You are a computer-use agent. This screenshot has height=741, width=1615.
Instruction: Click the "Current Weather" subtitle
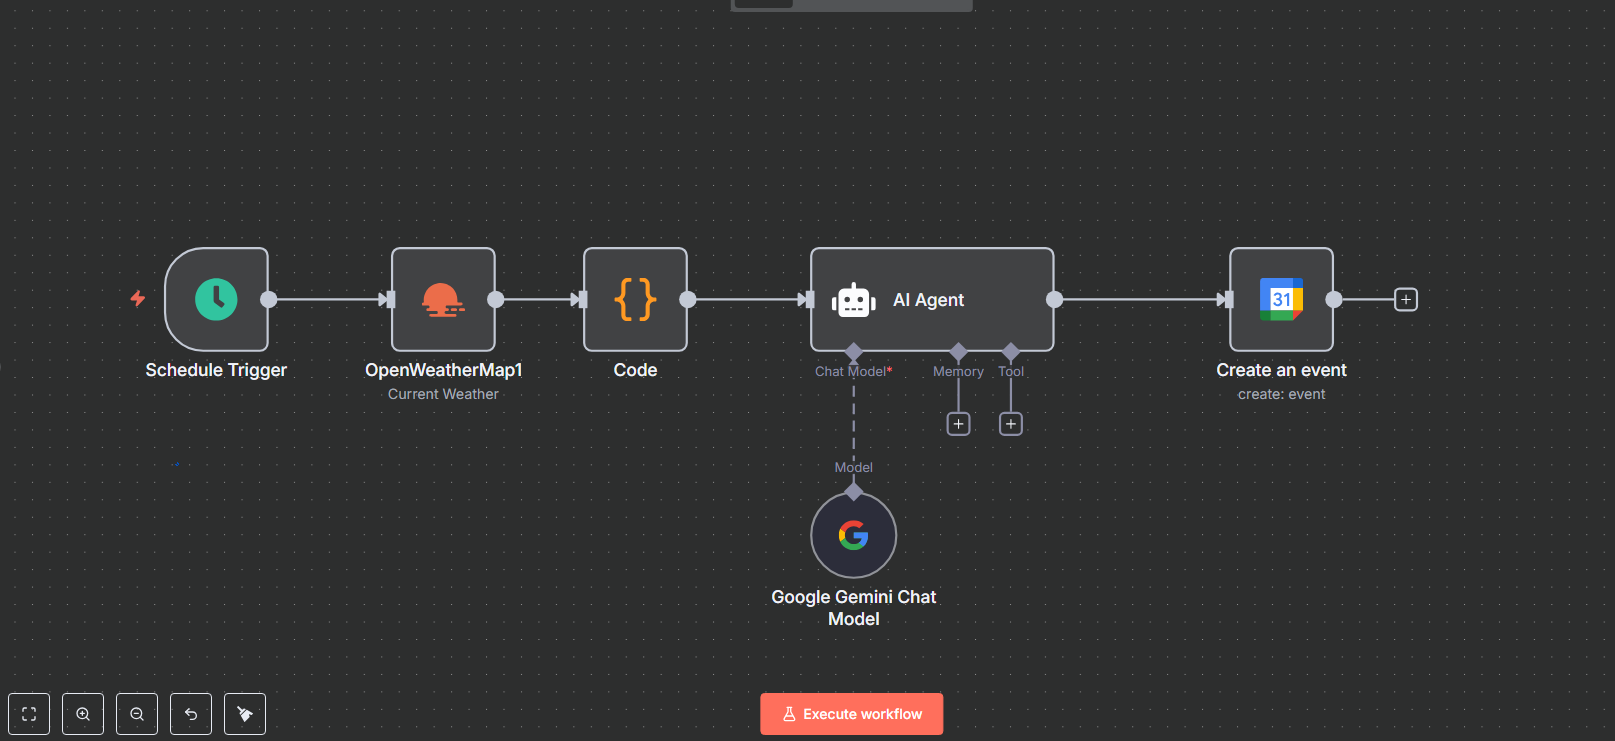443,394
